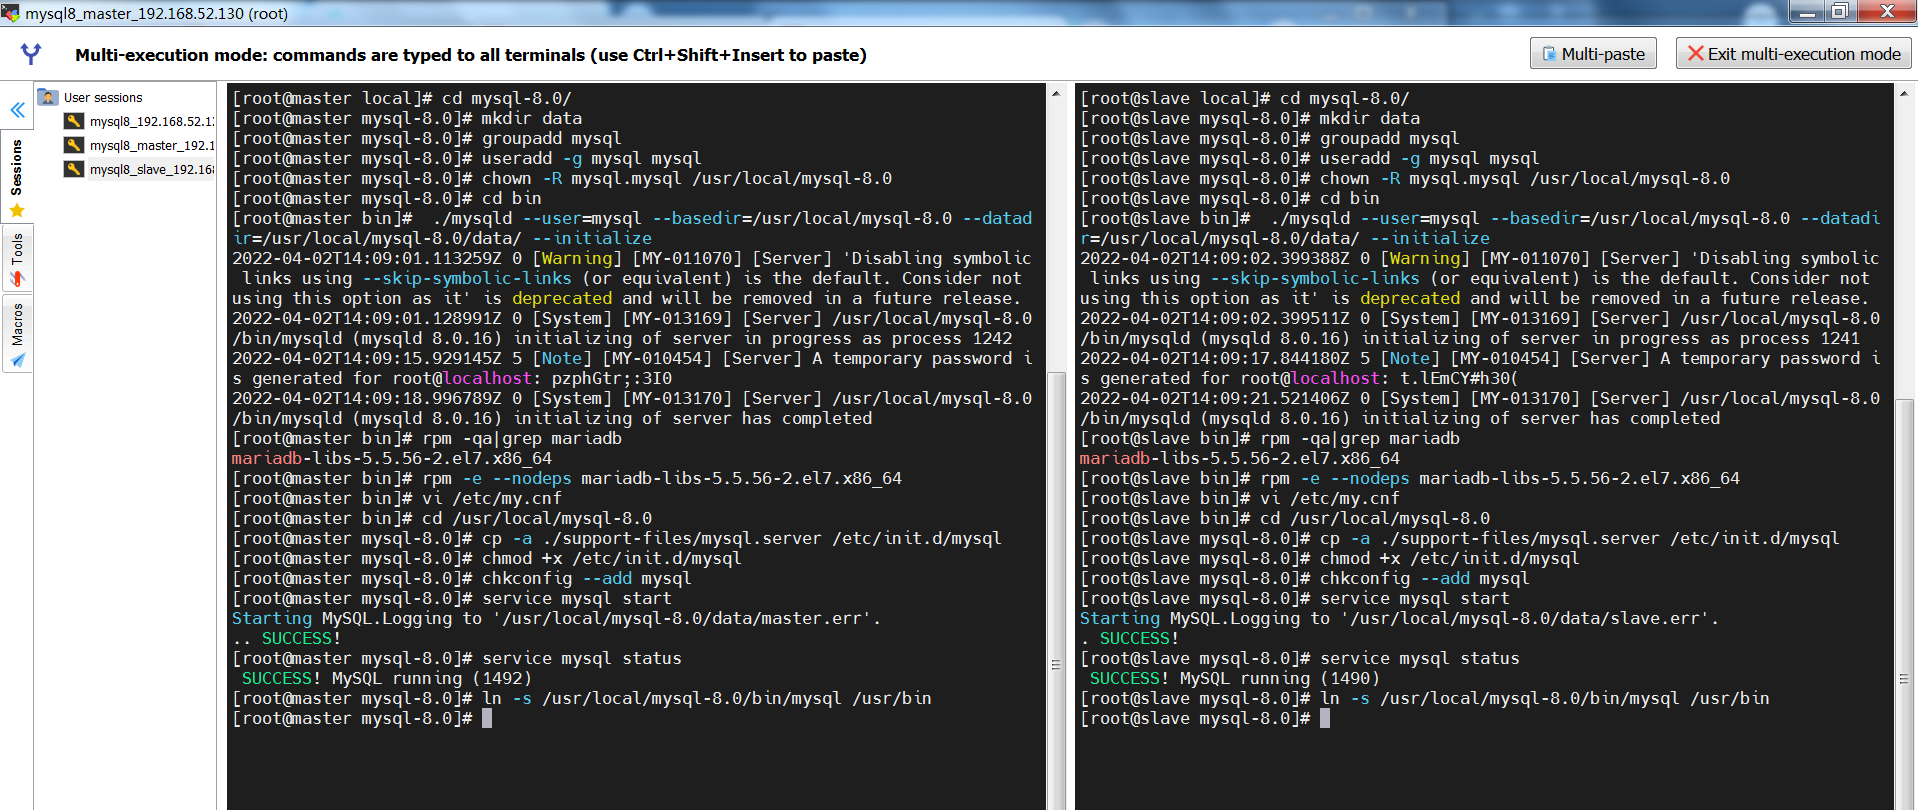1918x810 pixels.
Task: Click the slave terminal prompt cursor
Action: [x=1325, y=718]
